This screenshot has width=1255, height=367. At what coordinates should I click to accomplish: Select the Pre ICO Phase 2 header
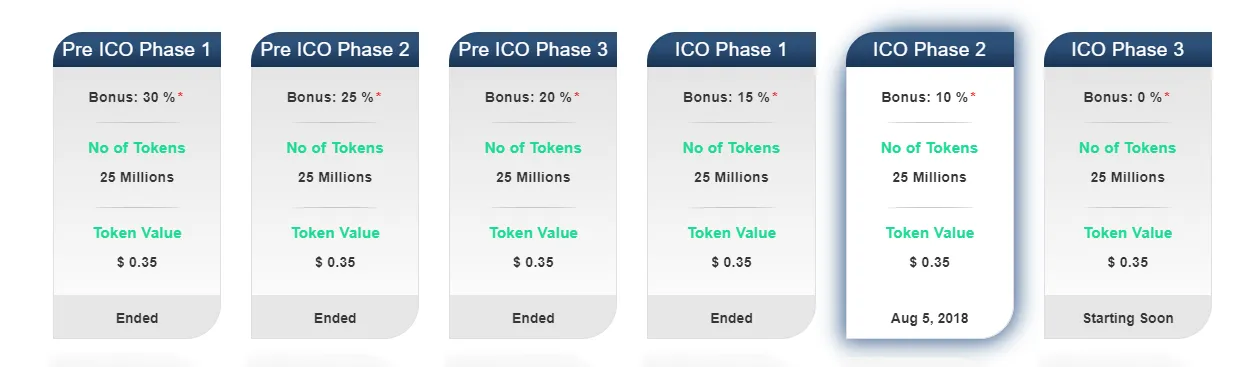click(x=335, y=50)
